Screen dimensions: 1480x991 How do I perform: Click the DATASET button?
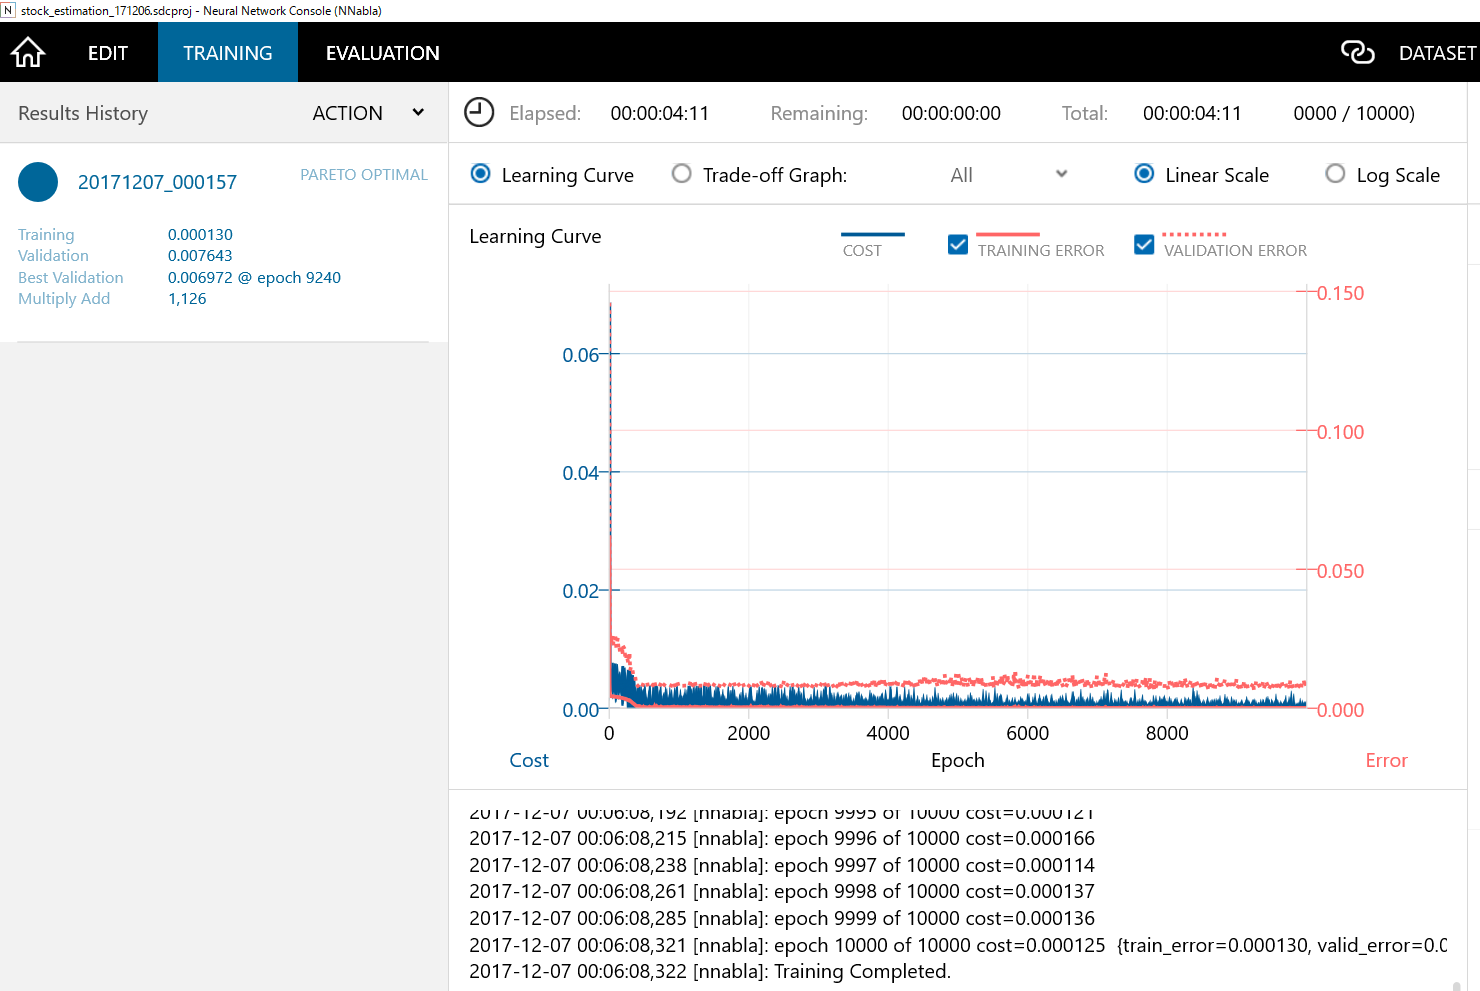click(1437, 52)
